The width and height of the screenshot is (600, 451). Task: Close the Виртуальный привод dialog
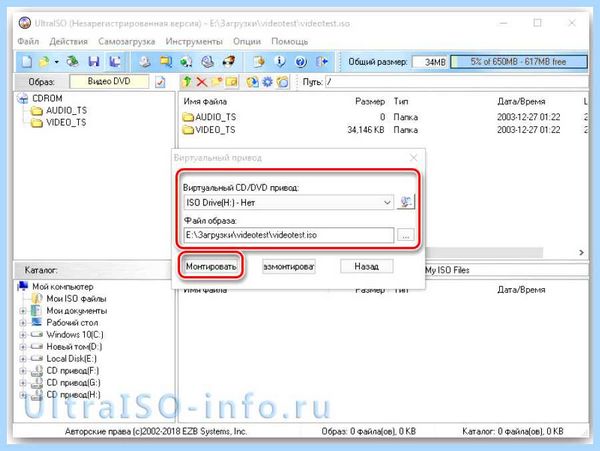tap(413, 158)
